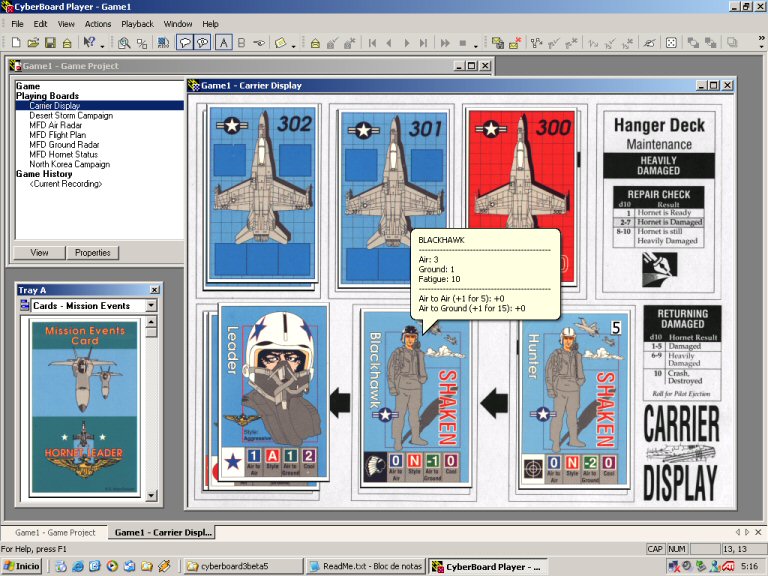Maximize the Game1 - Game Project window
Screen dimensions: 768x576
(471, 66)
